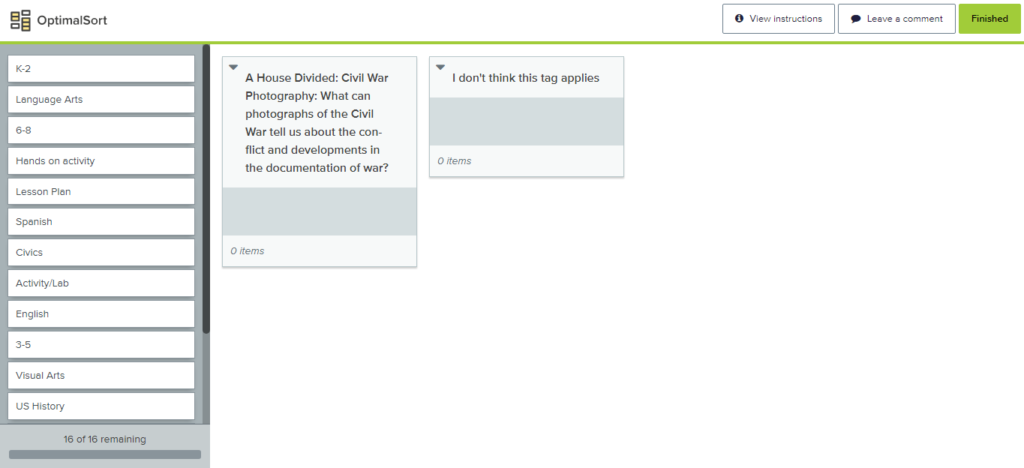Collapse the A House Divided category arrow
1024x468 pixels.
tap(233, 67)
